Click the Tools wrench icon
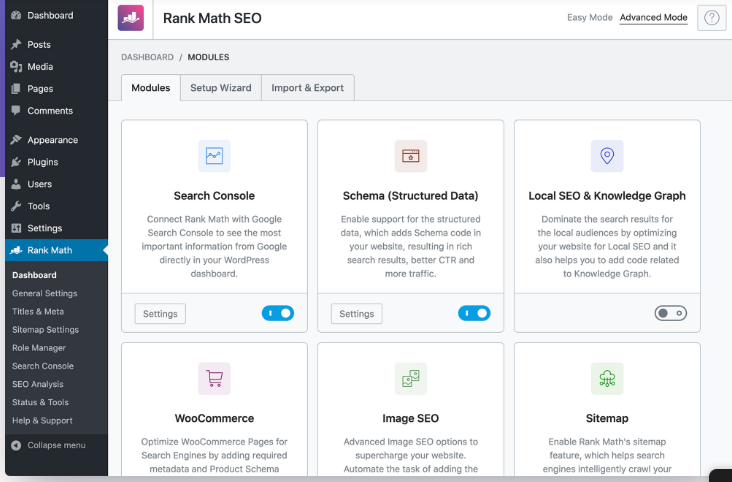732x482 pixels. [x=16, y=206]
